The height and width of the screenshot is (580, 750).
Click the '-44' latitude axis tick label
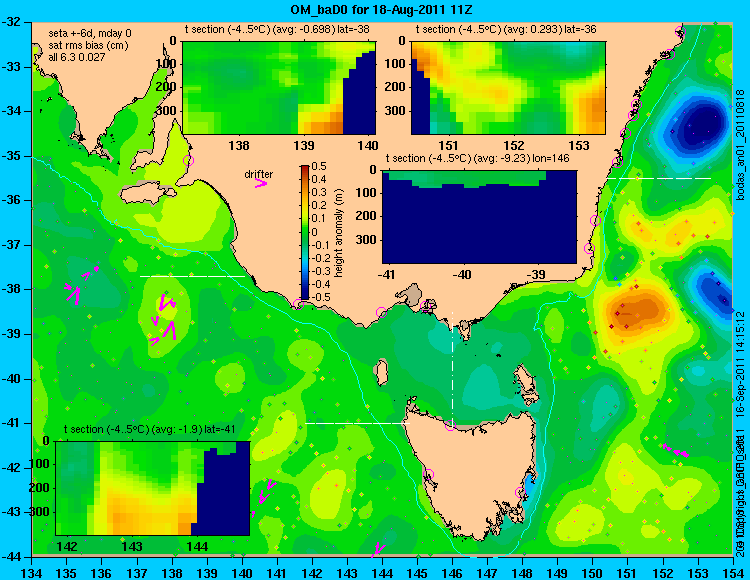(11, 557)
